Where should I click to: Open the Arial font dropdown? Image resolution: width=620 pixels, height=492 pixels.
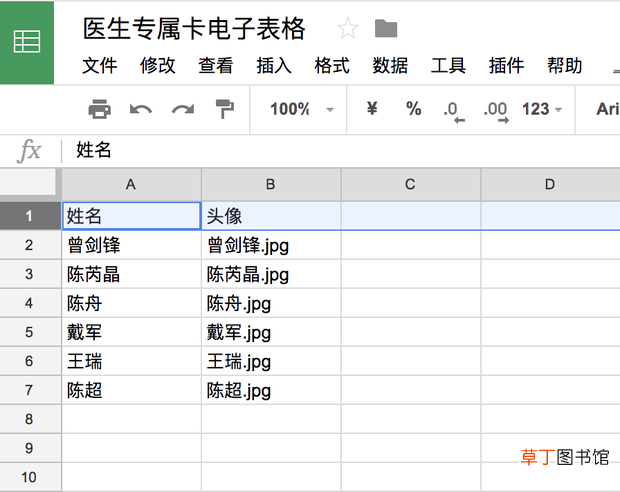click(608, 109)
